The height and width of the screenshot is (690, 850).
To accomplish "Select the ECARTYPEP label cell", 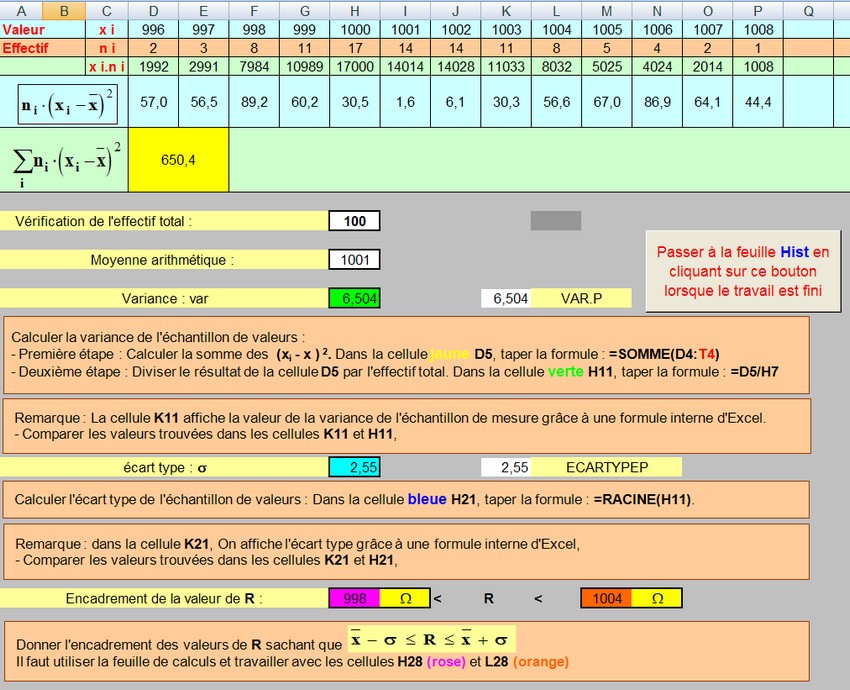I will (x=606, y=467).
